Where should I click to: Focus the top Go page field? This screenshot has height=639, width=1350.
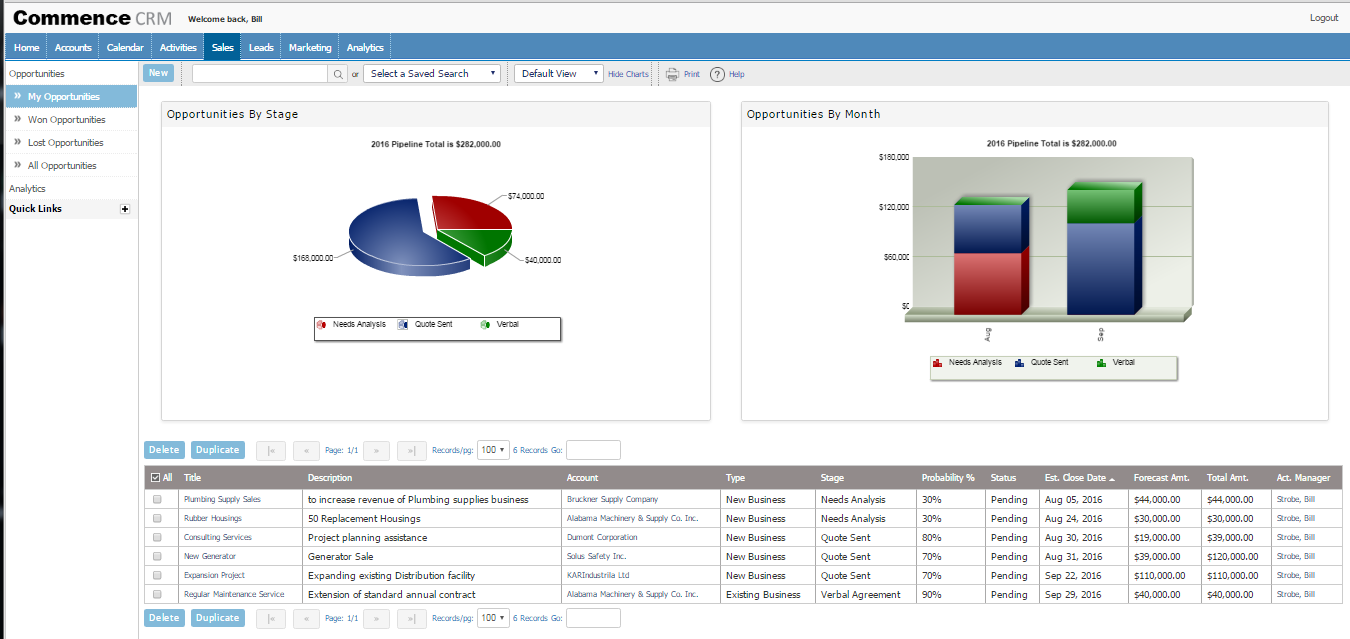(x=593, y=450)
